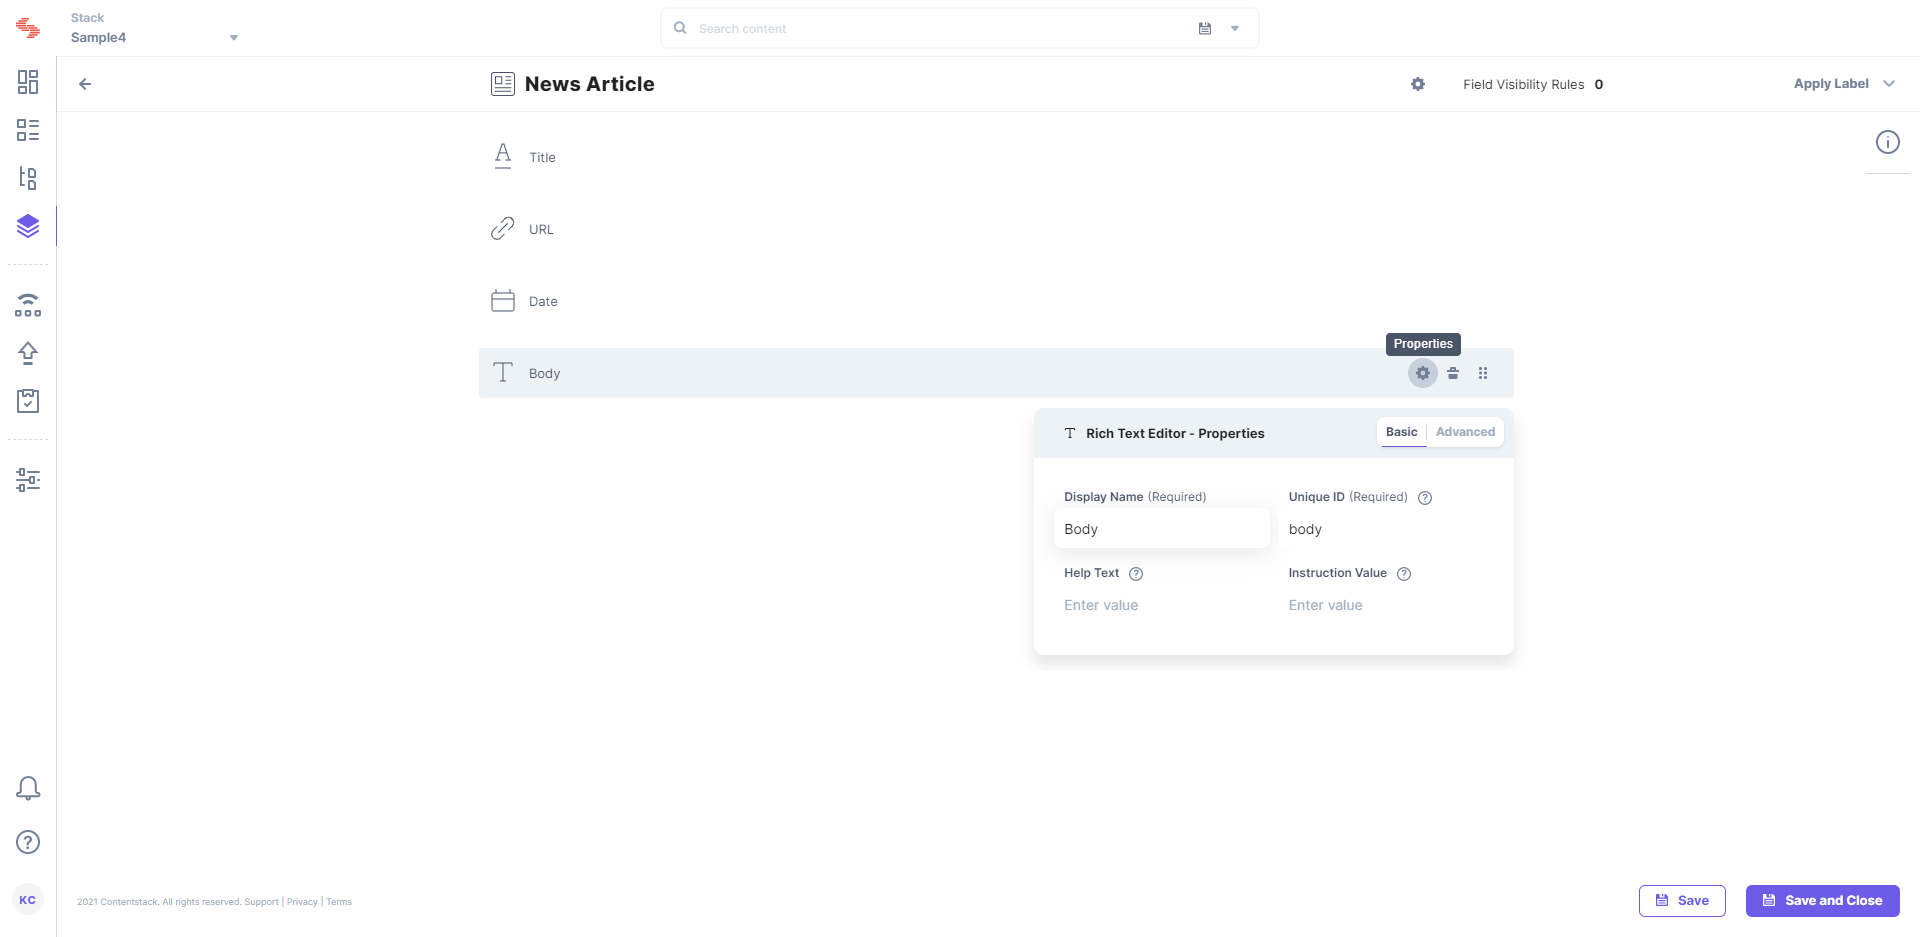
Task: Select the URL field row
Action: click(996, 229)
